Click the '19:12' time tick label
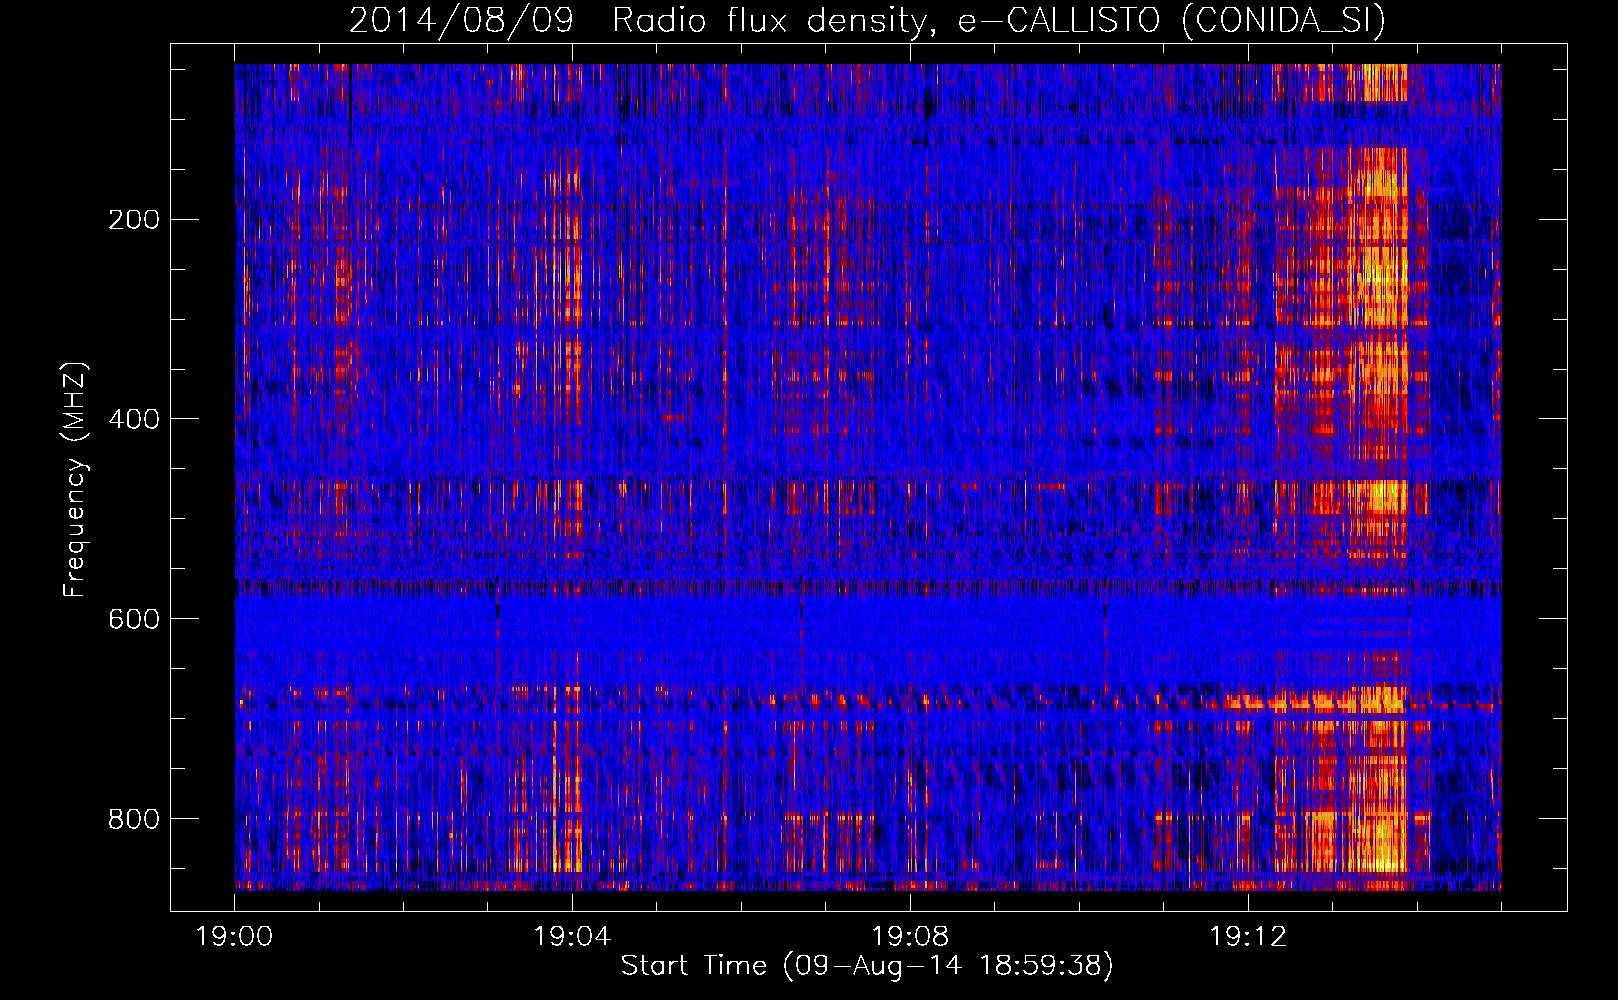Screen dimensions: 1618x1000 click(x=1248, y=937)
